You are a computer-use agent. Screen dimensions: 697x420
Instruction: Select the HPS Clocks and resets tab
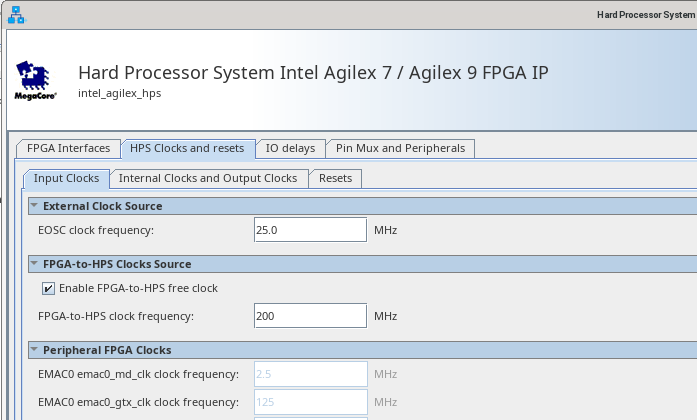click(x=187, y=148)
